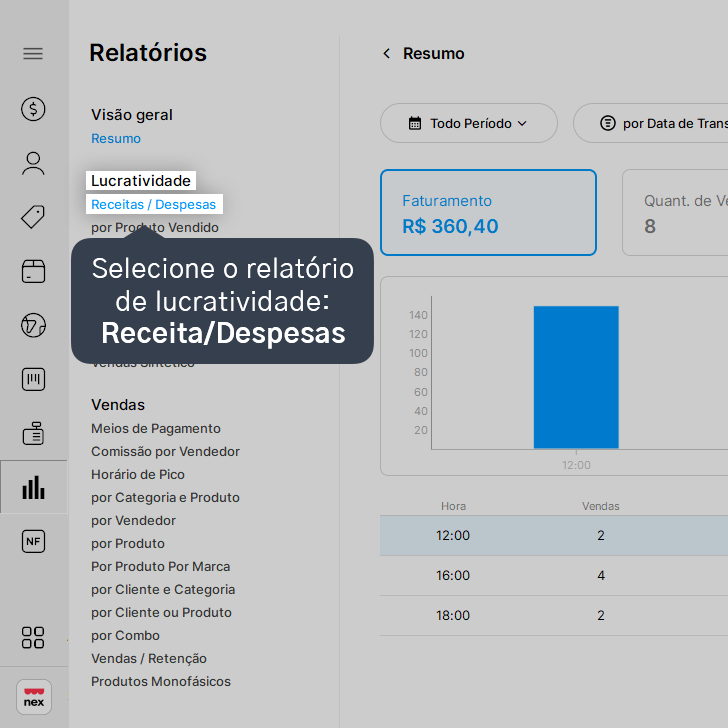Open the Resumo report link
Screen dimensions: 728x728
point(116,138)
